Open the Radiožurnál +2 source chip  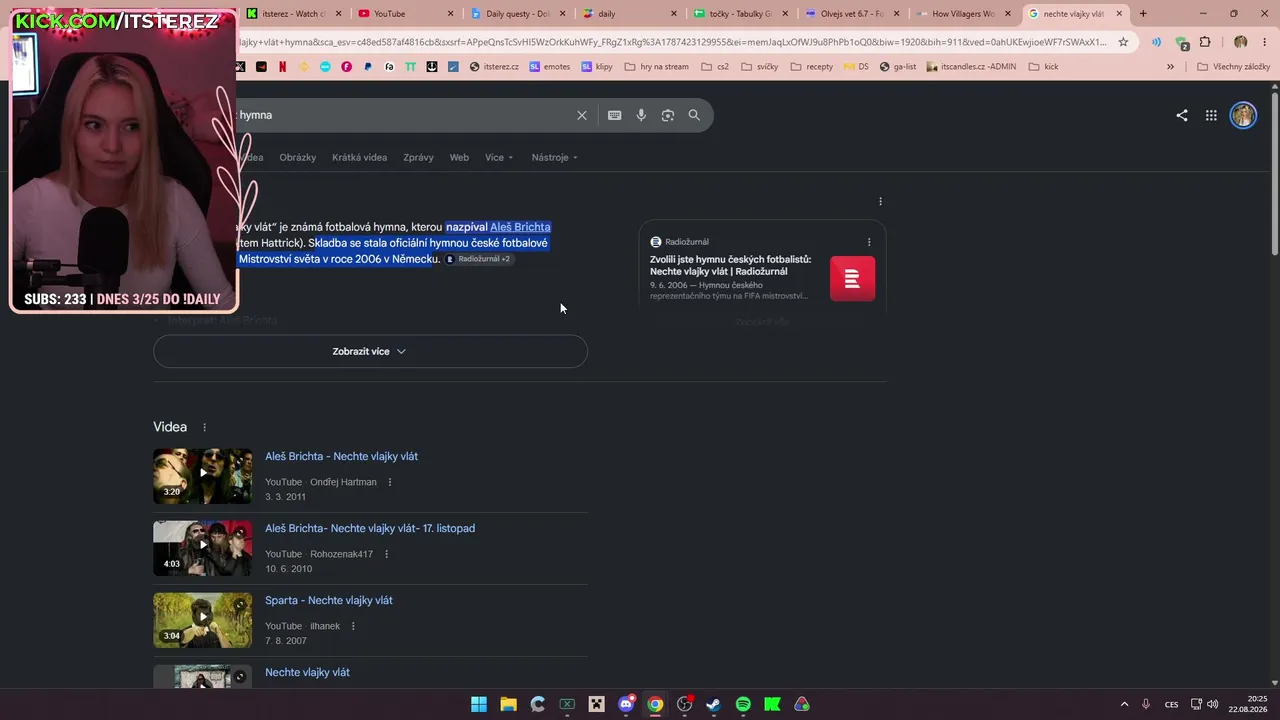click(x=479, y=259)
